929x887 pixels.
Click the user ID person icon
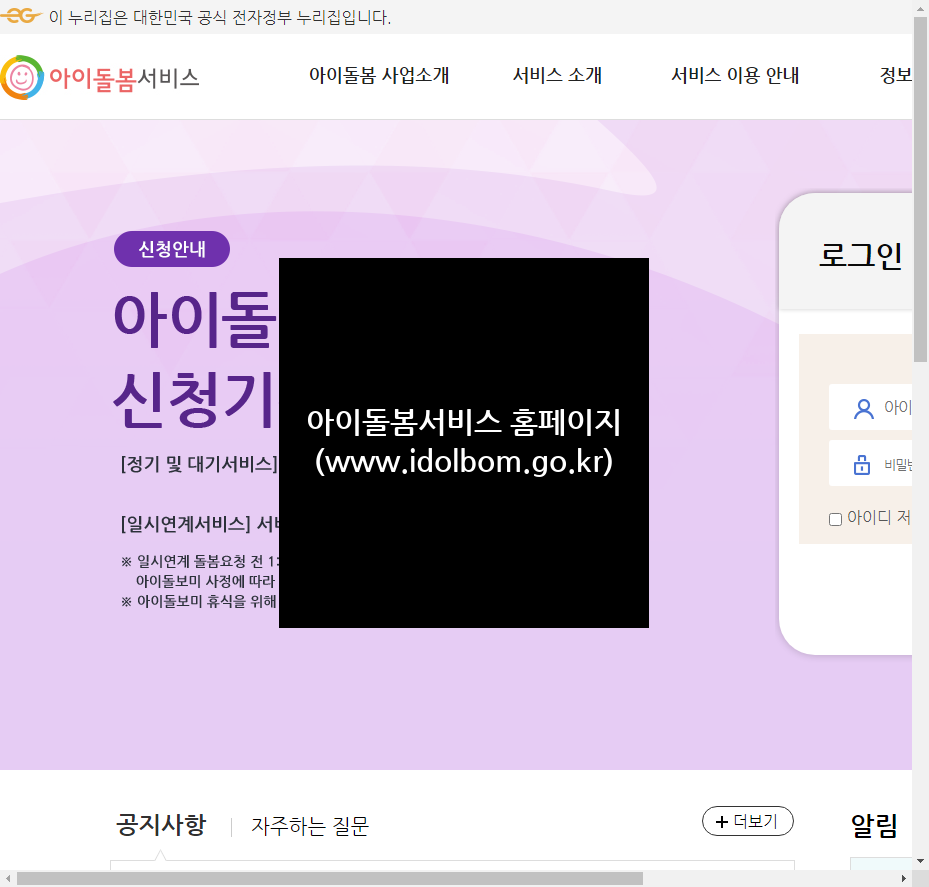coord(863,408)
